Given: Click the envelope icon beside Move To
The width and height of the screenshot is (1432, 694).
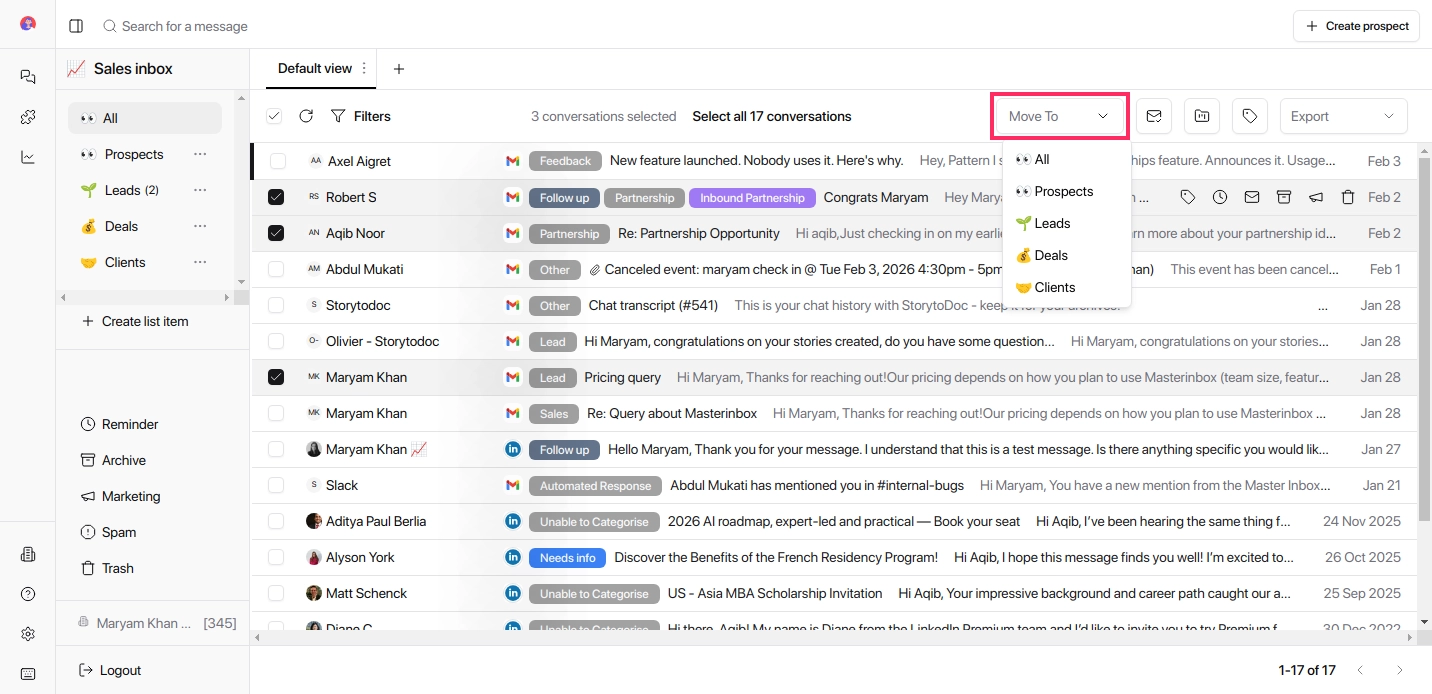Looking at the screenshot, I should coord(1153,116).
